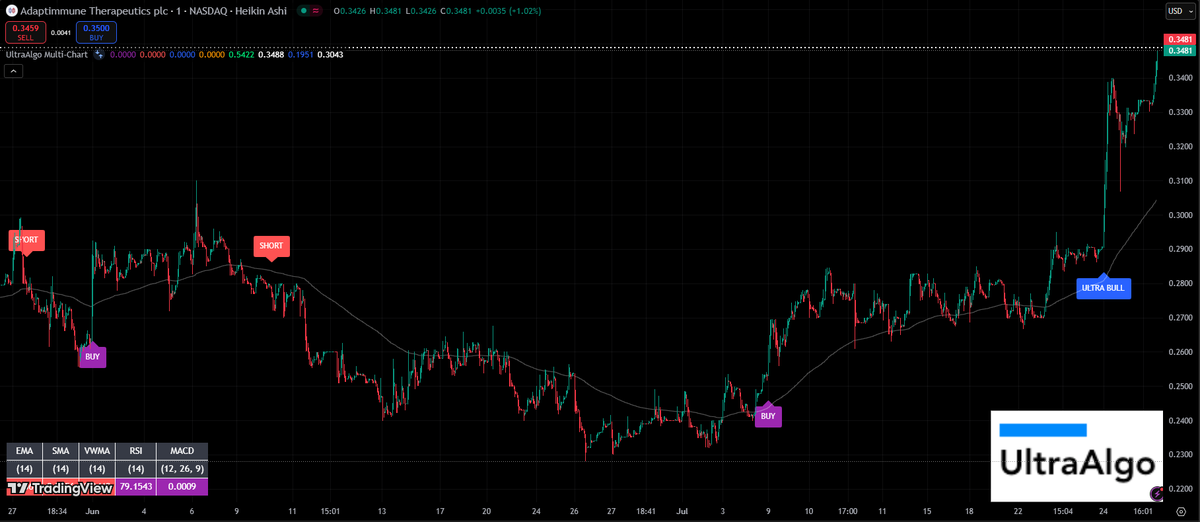Image resolution: width=1200 pixels, height=522 pixels.
Task: Collapse the indicator legend with chevron
Action: (x=13, y=71)
